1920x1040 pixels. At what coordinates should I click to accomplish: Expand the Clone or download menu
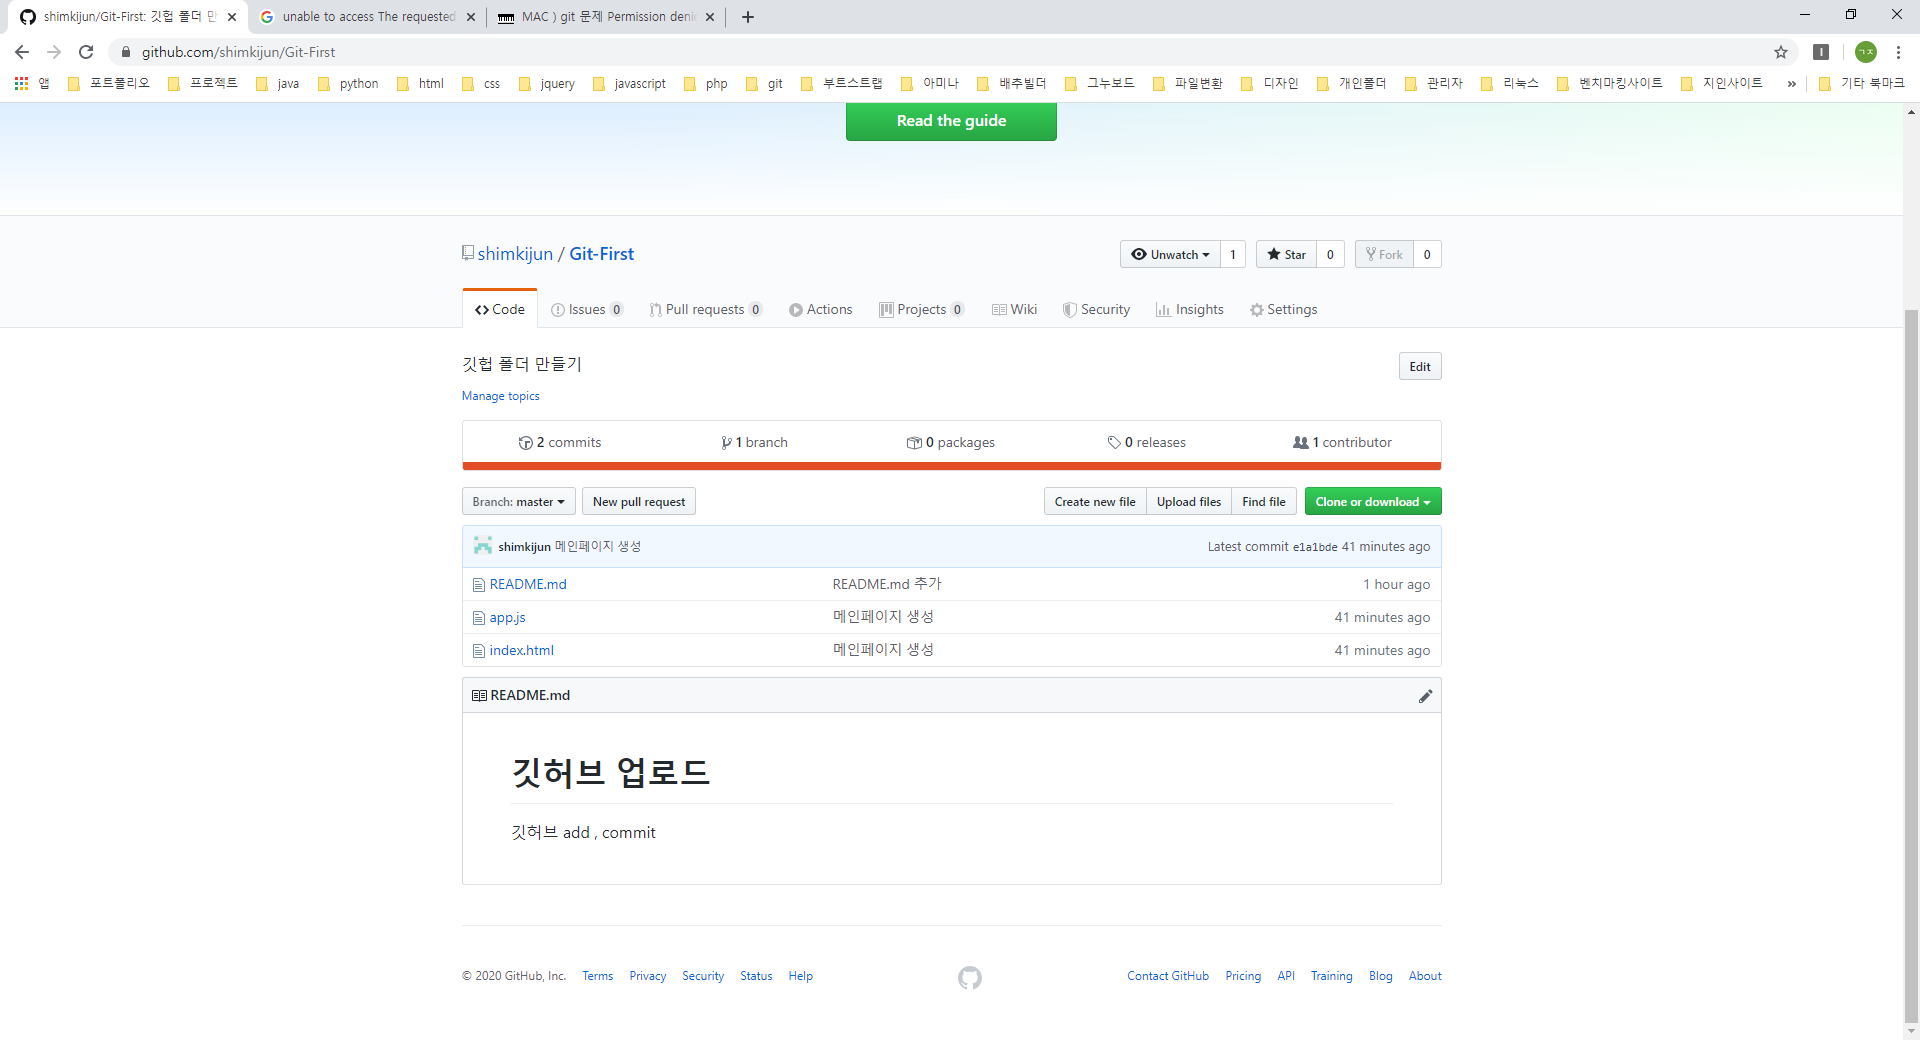click(1373, 501)
